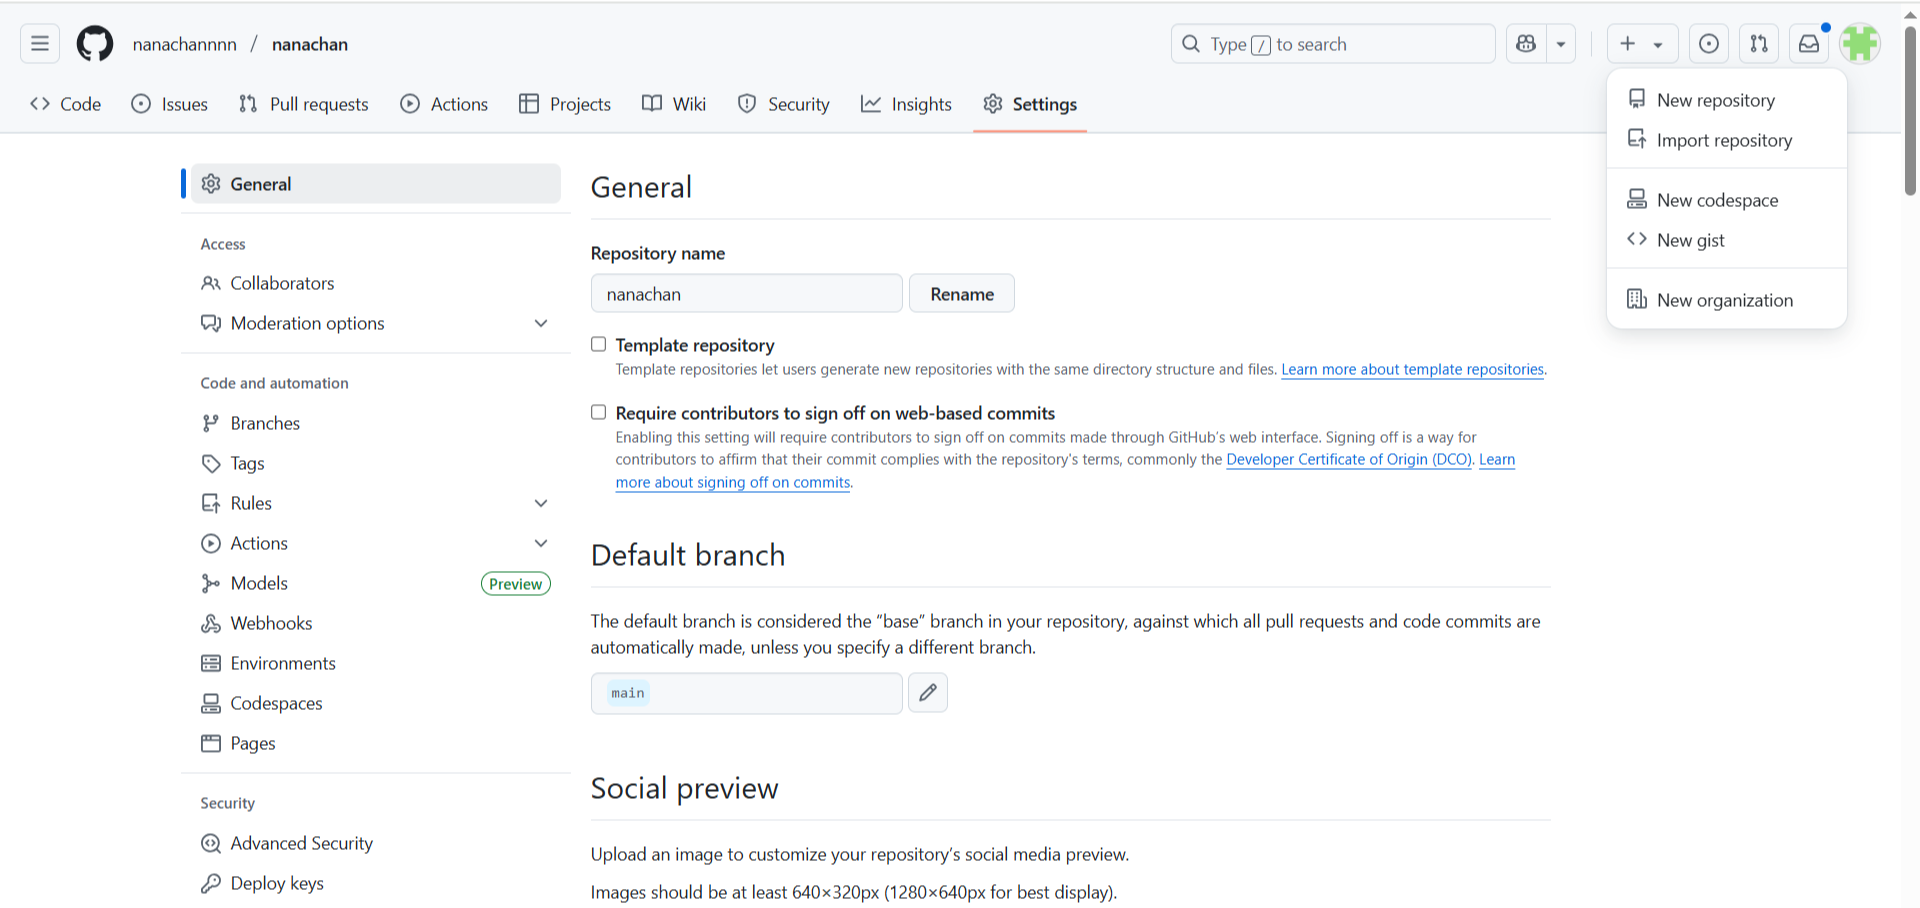Go to the Actions repository tab
The width and height of the screenshot is (1920, 908).
coord(444,104)
